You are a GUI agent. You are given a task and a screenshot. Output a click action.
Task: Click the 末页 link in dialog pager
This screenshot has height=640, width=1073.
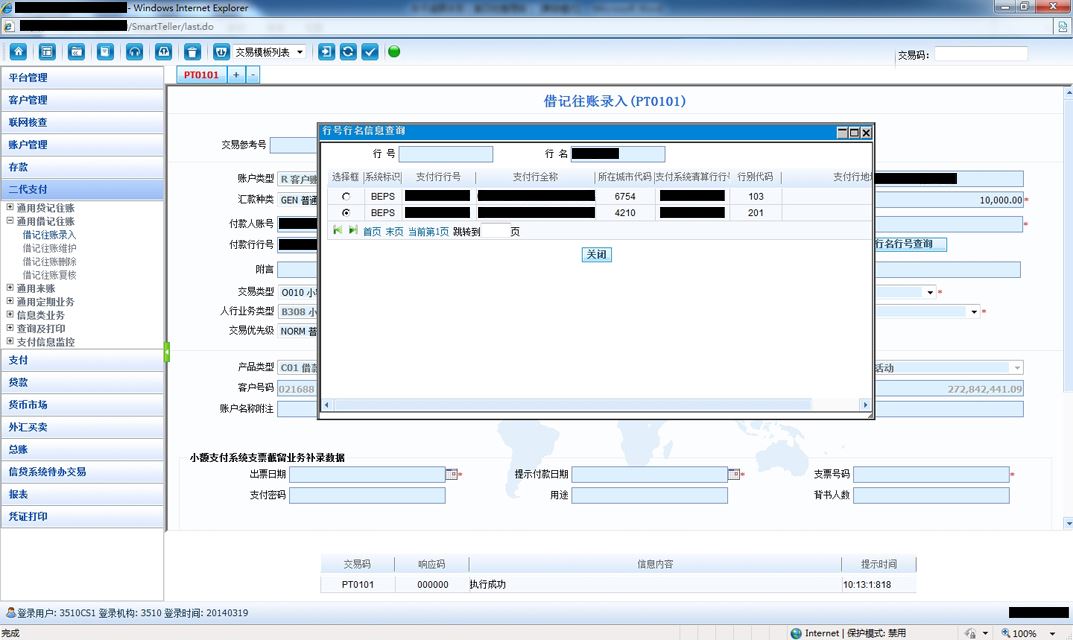pos(394,232)
